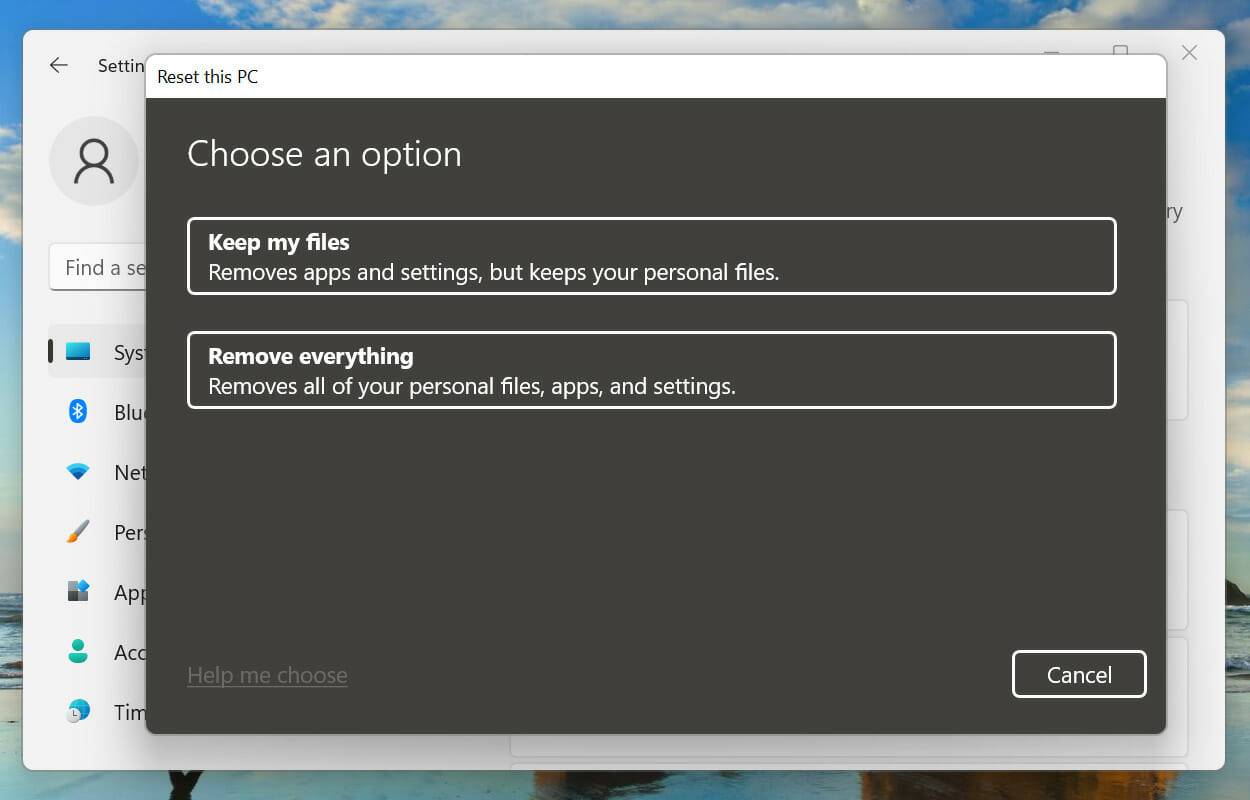This screenshot has height=800, width=1250.
Task: Open Accounts settings
Action: 110,652
